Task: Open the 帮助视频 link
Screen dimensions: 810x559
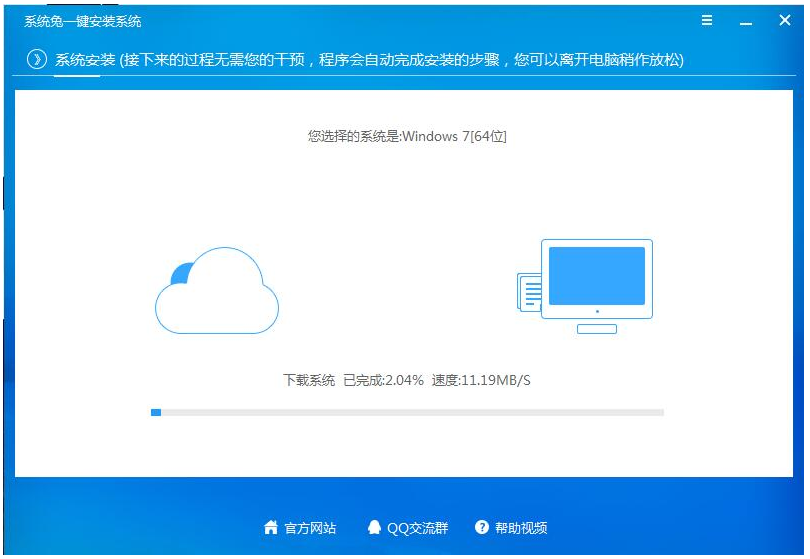Action: pyautogui.click(x=521, y=528)
